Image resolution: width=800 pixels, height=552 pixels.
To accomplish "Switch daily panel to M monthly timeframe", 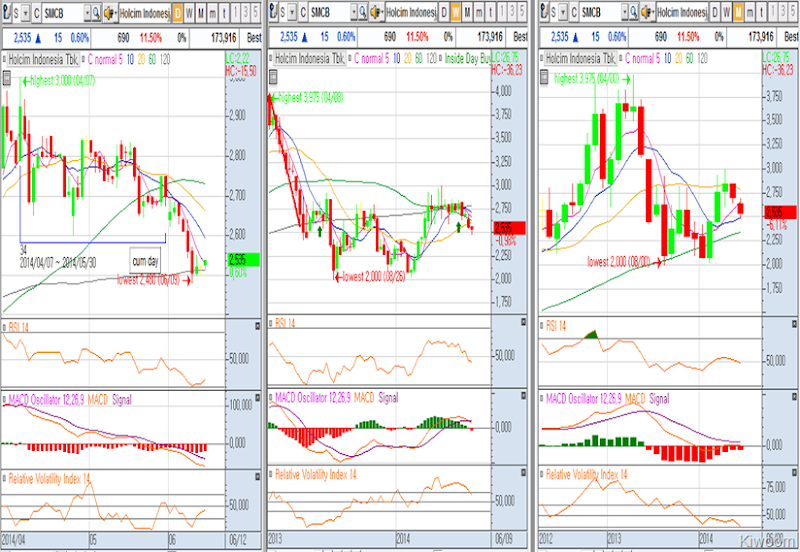I will click(201, 13).
